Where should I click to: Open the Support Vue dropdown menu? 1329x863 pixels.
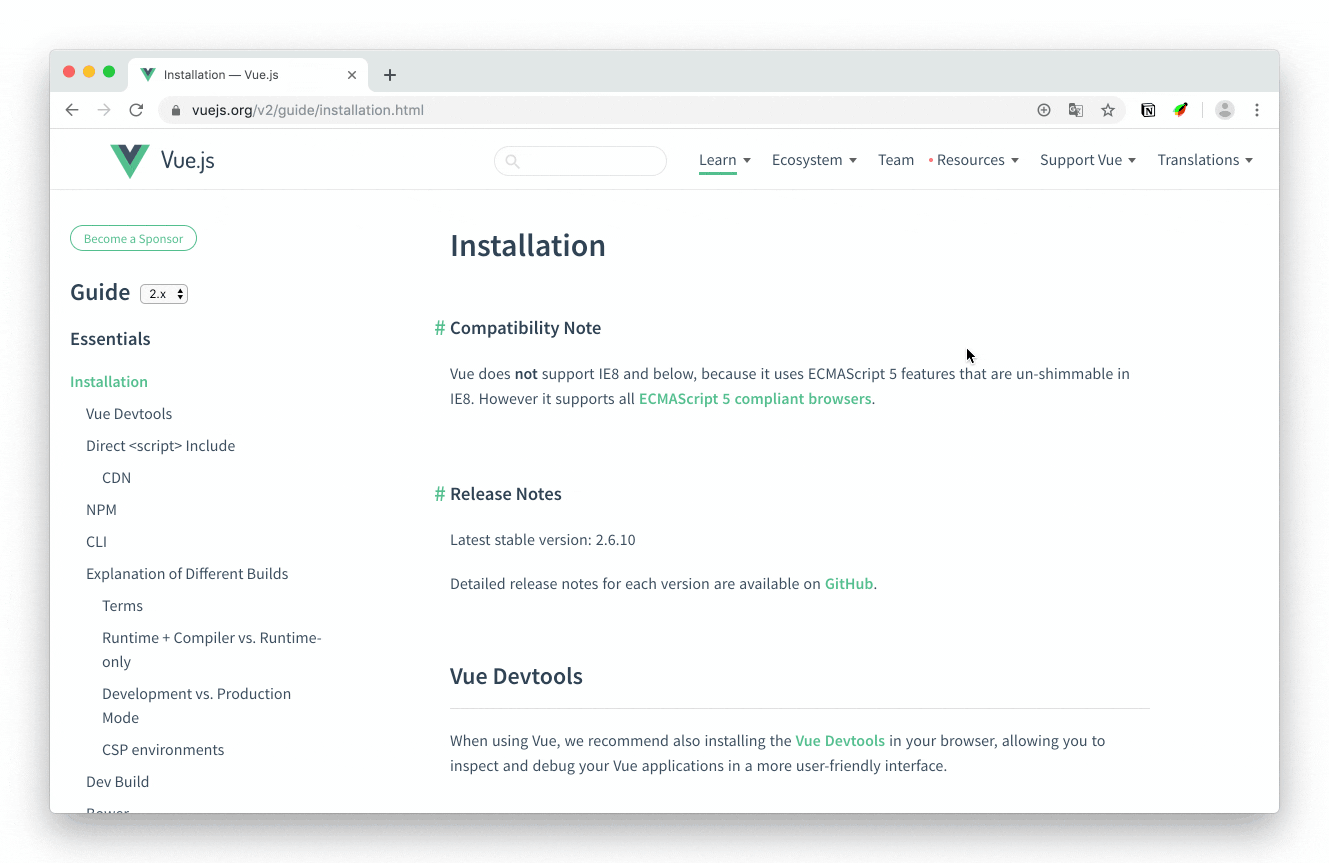click(x=1088, y=160)
